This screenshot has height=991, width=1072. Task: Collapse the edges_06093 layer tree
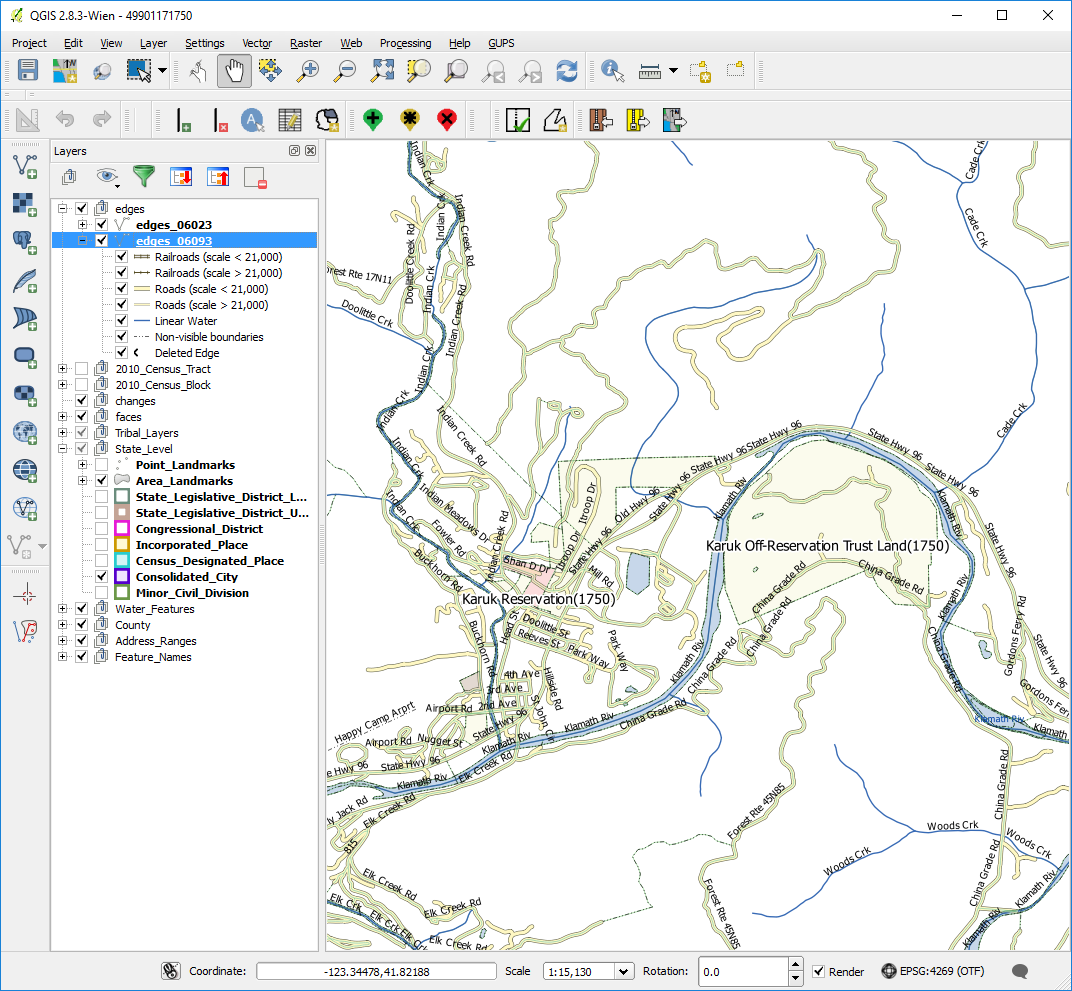pos(83,241)
